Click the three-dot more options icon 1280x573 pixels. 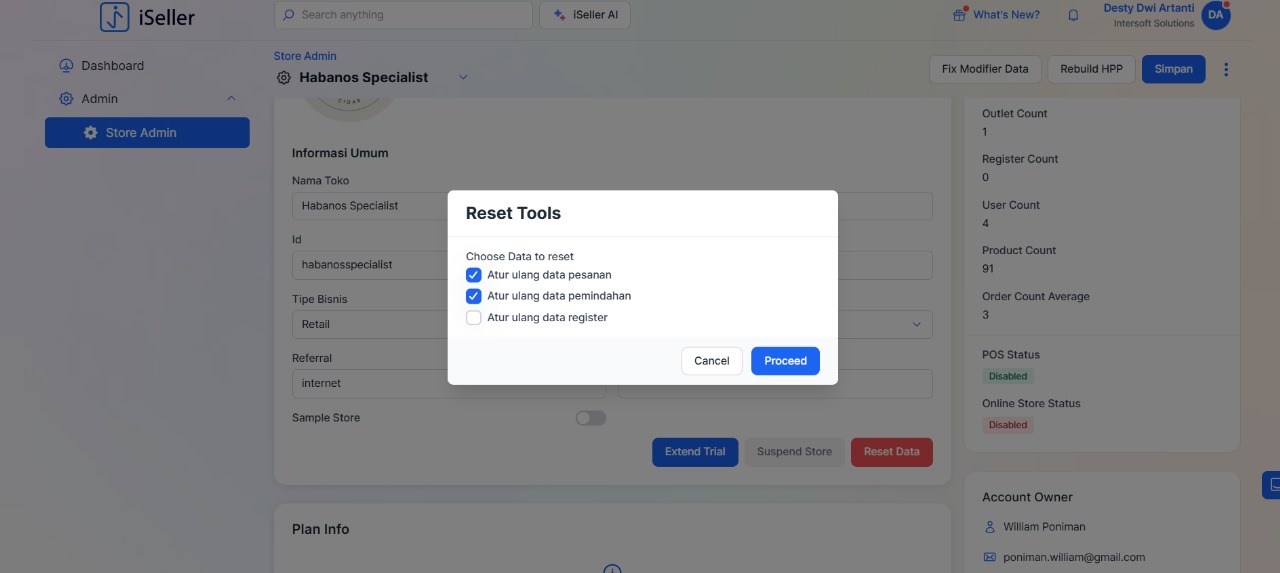(1226, 69)
